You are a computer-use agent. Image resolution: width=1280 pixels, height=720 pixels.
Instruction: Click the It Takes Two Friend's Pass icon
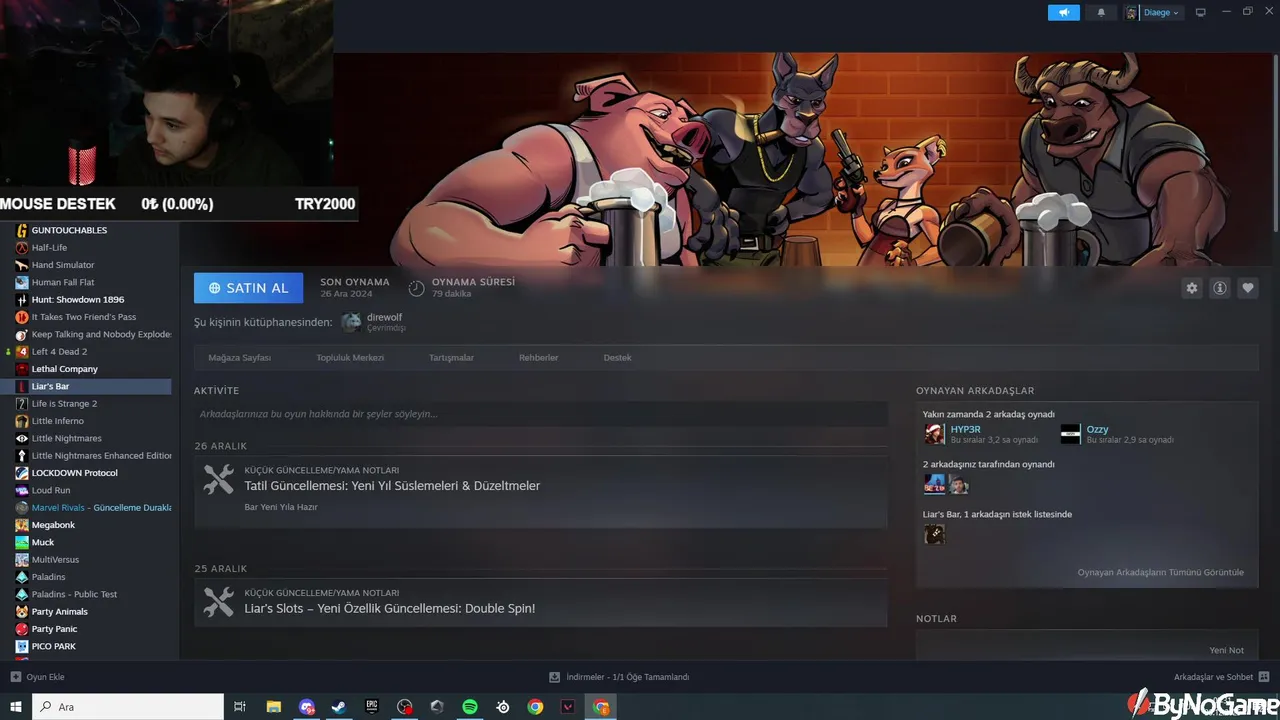pos(22,317)
